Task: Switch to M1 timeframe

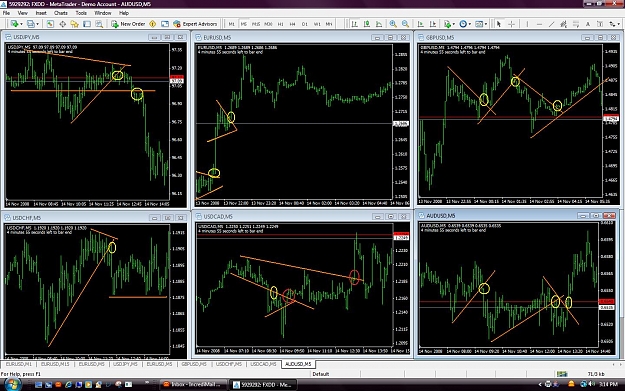Action: (232, 24)
